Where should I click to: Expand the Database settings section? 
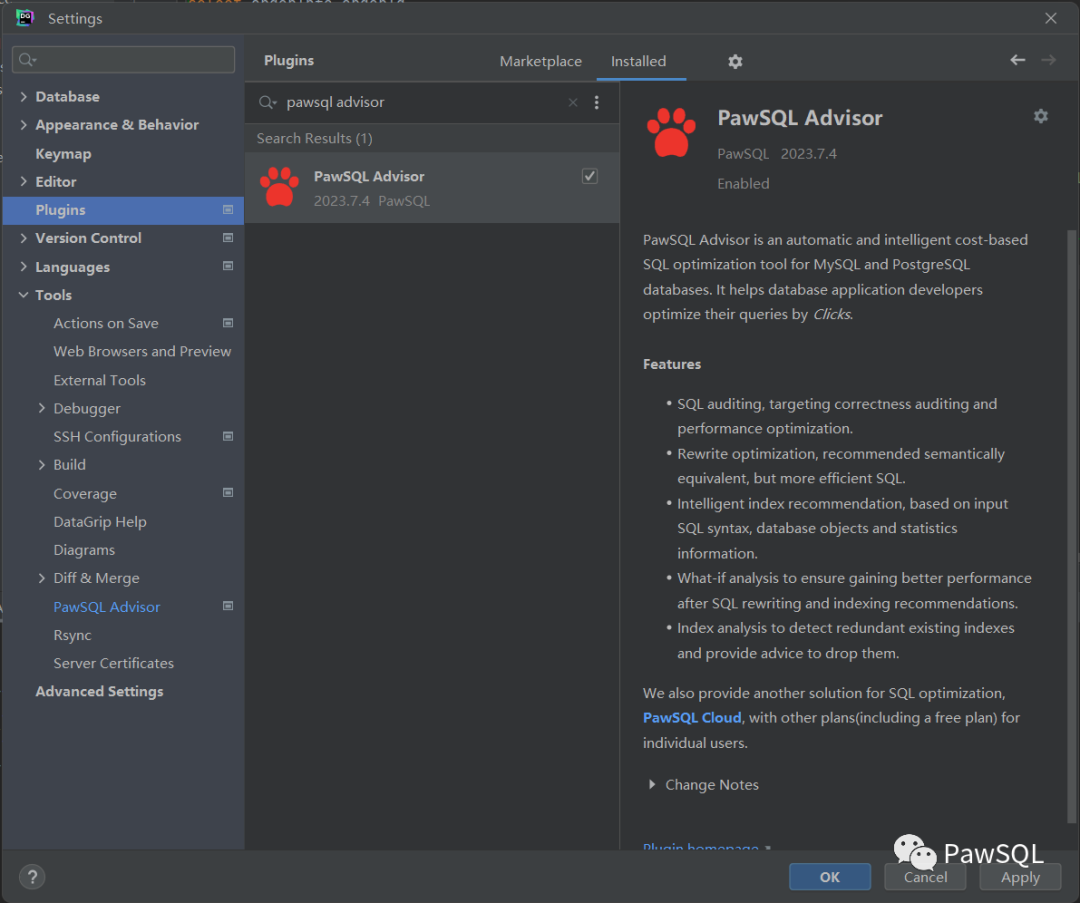pyautogui.click(x=23, y=97)
